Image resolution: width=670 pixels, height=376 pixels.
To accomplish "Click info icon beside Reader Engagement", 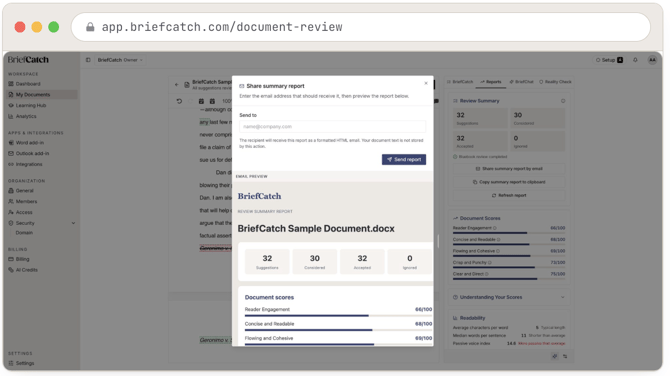I will [495, 228].
